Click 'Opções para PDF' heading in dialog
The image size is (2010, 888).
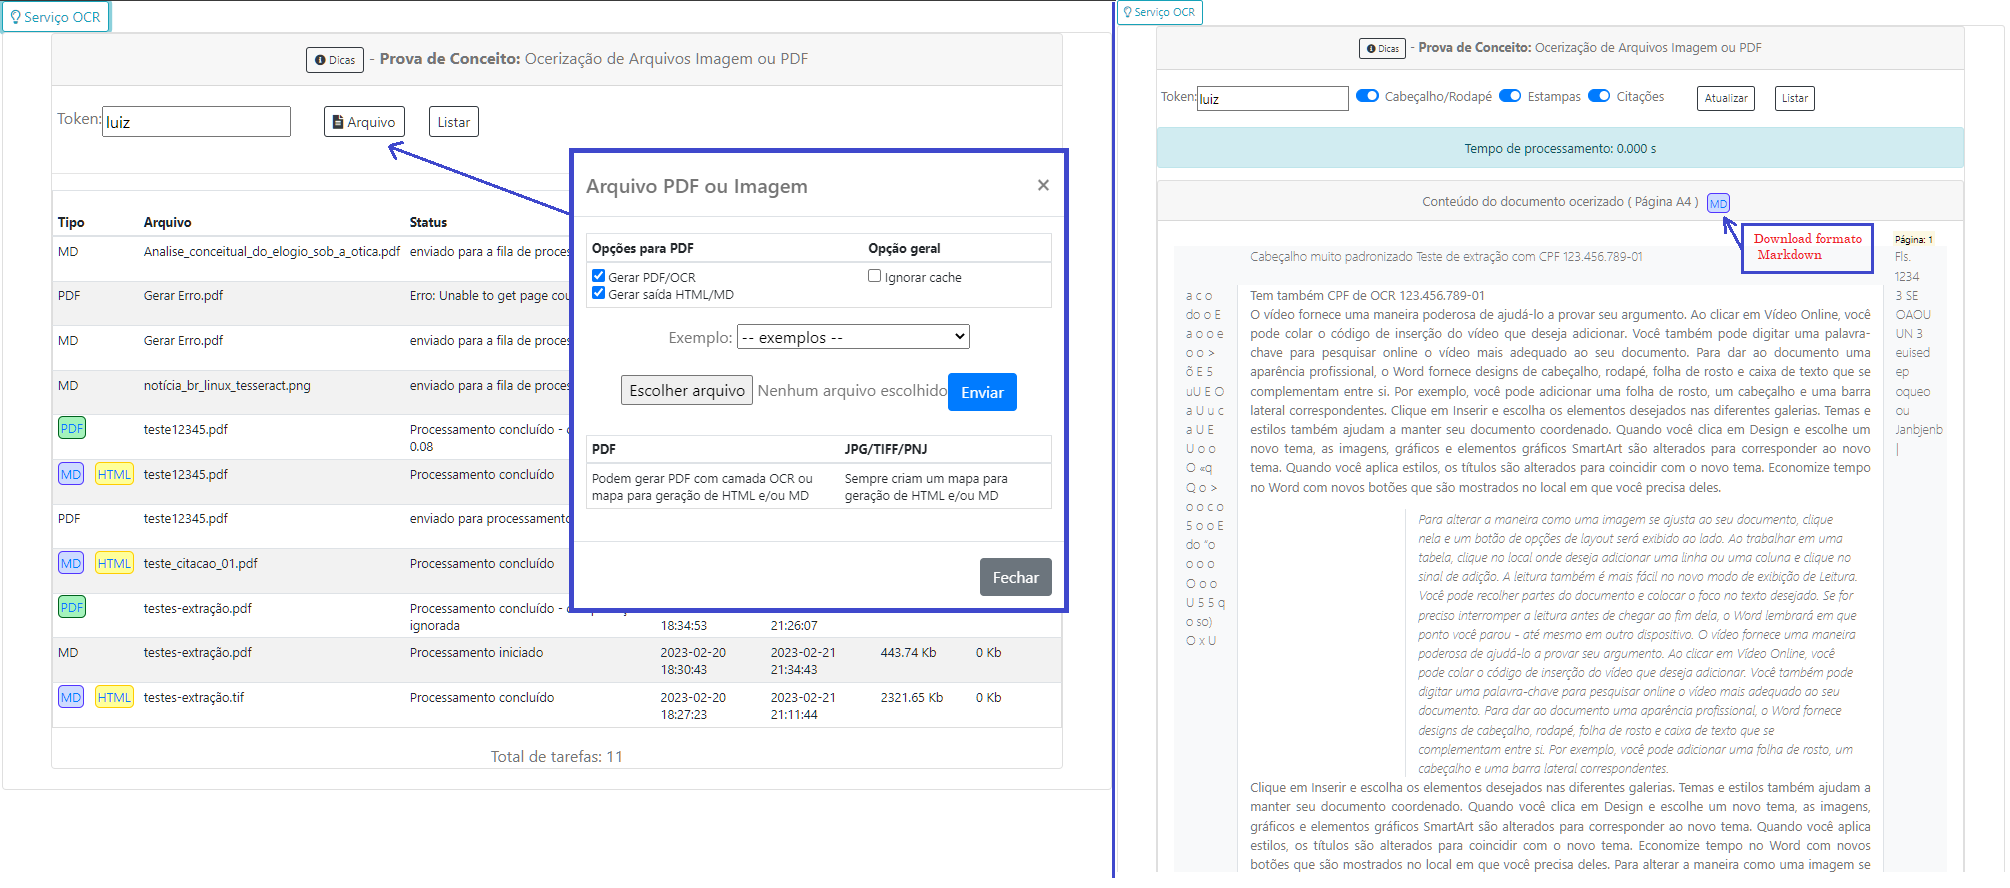642,248
